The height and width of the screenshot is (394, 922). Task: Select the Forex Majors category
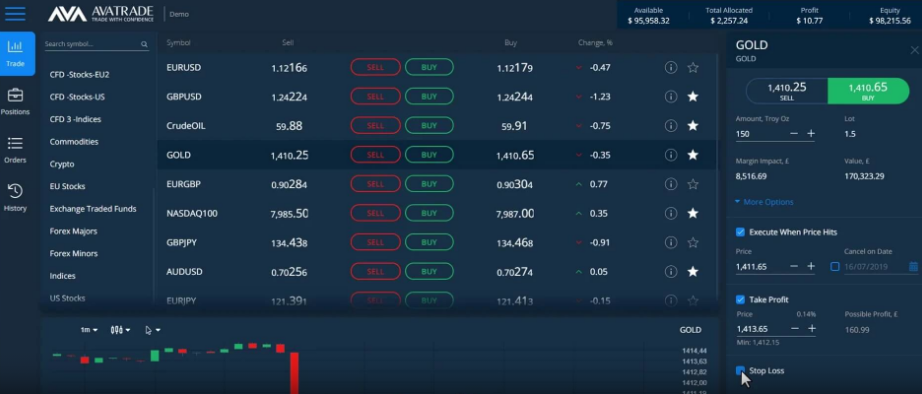click(x=74, y=231)
